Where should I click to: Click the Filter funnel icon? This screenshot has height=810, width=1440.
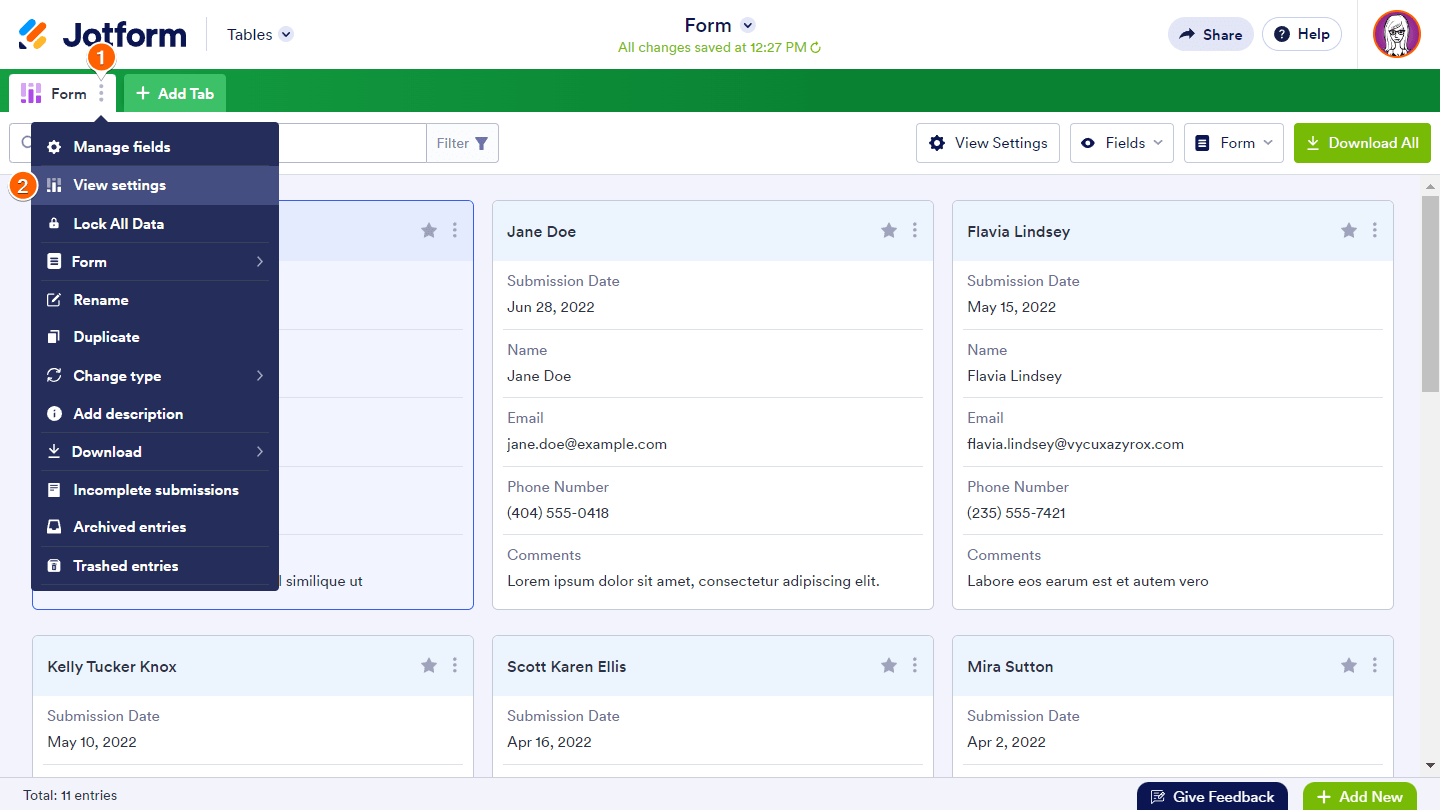[x=482, y=143]
